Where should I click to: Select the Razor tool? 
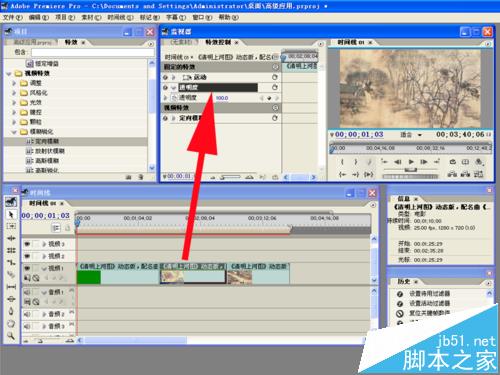pyautogui.click(x=11, y=275)
